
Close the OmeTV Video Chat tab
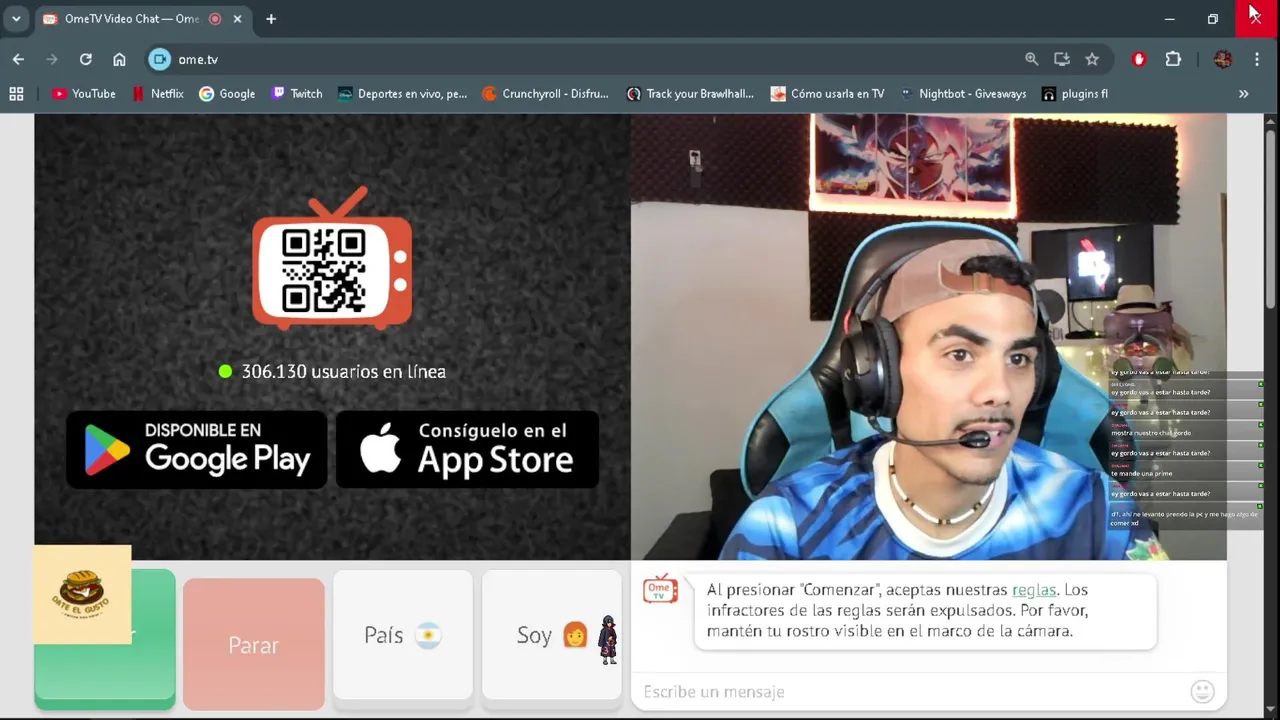238,19
